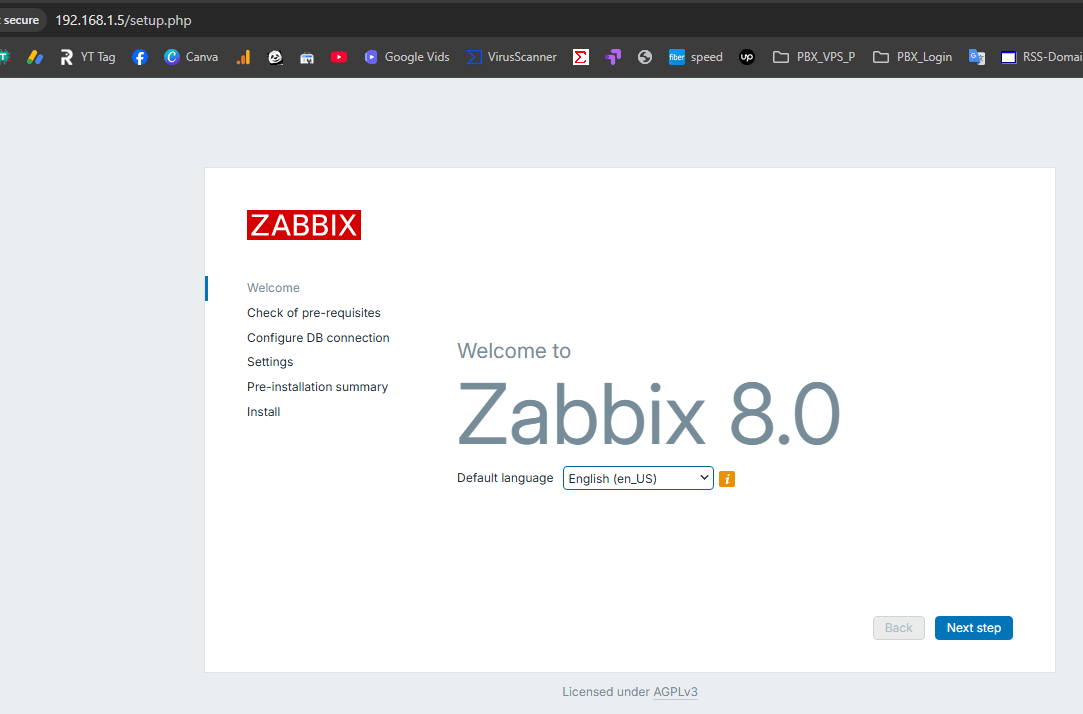This screenshot has height=714, width=1083.
Task: Open the panda face bookmark icon
Action: (275, 57)
